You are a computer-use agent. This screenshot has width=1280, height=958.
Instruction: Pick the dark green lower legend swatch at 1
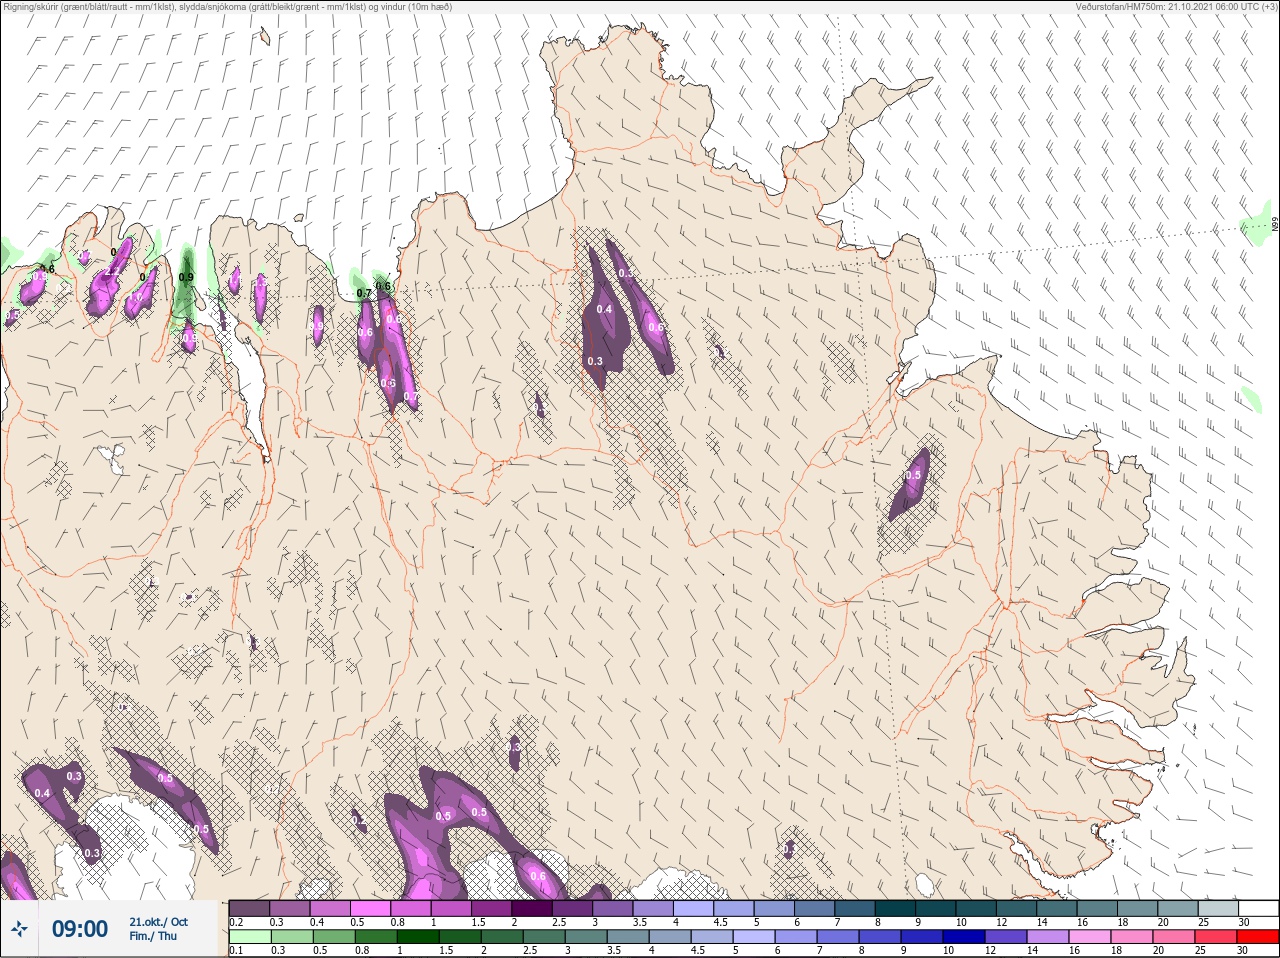416,937
